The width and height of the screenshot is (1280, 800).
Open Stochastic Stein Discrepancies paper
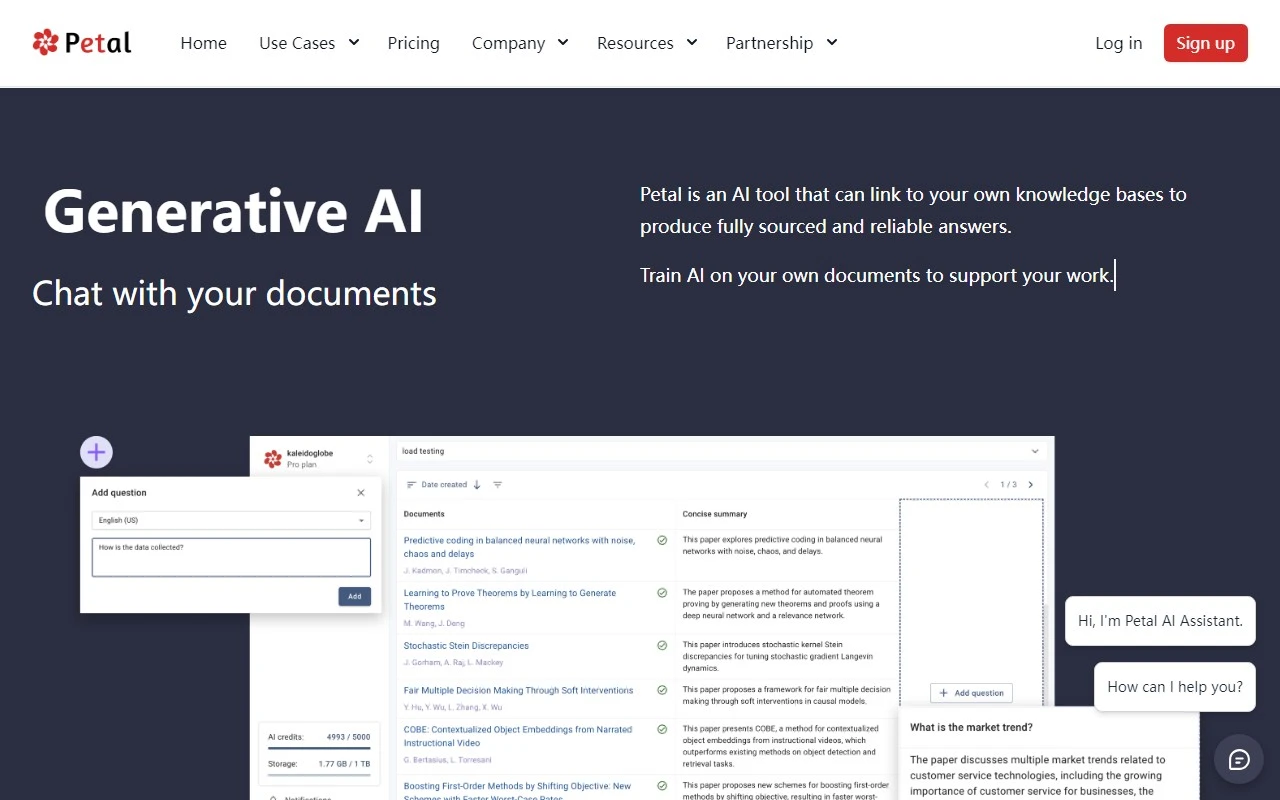pos(466,646)
